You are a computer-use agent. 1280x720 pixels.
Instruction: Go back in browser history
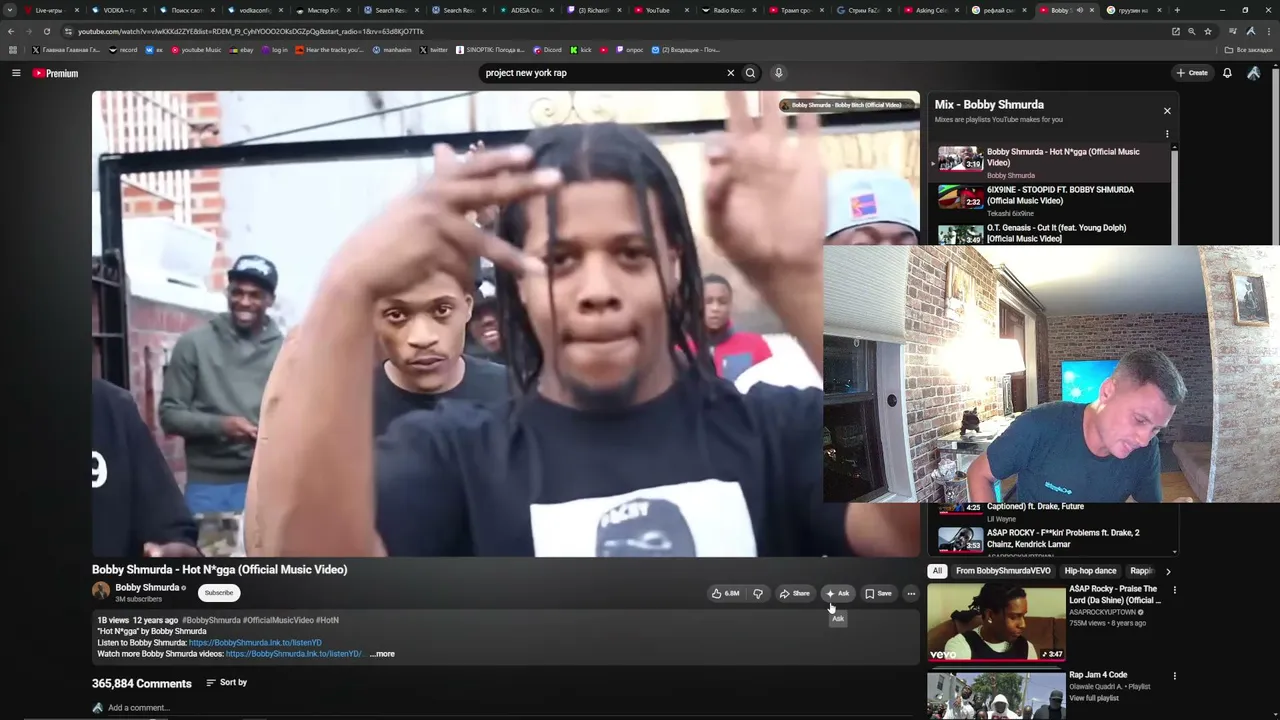click(11, 31)
